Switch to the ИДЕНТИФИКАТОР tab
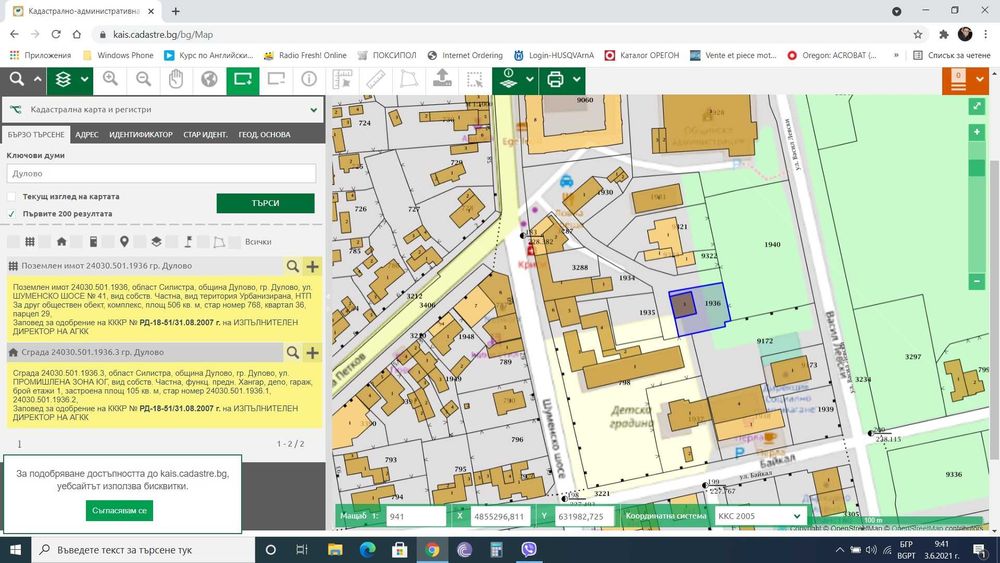The width and height of the screenshot is (1000, 563). (140, 135)
